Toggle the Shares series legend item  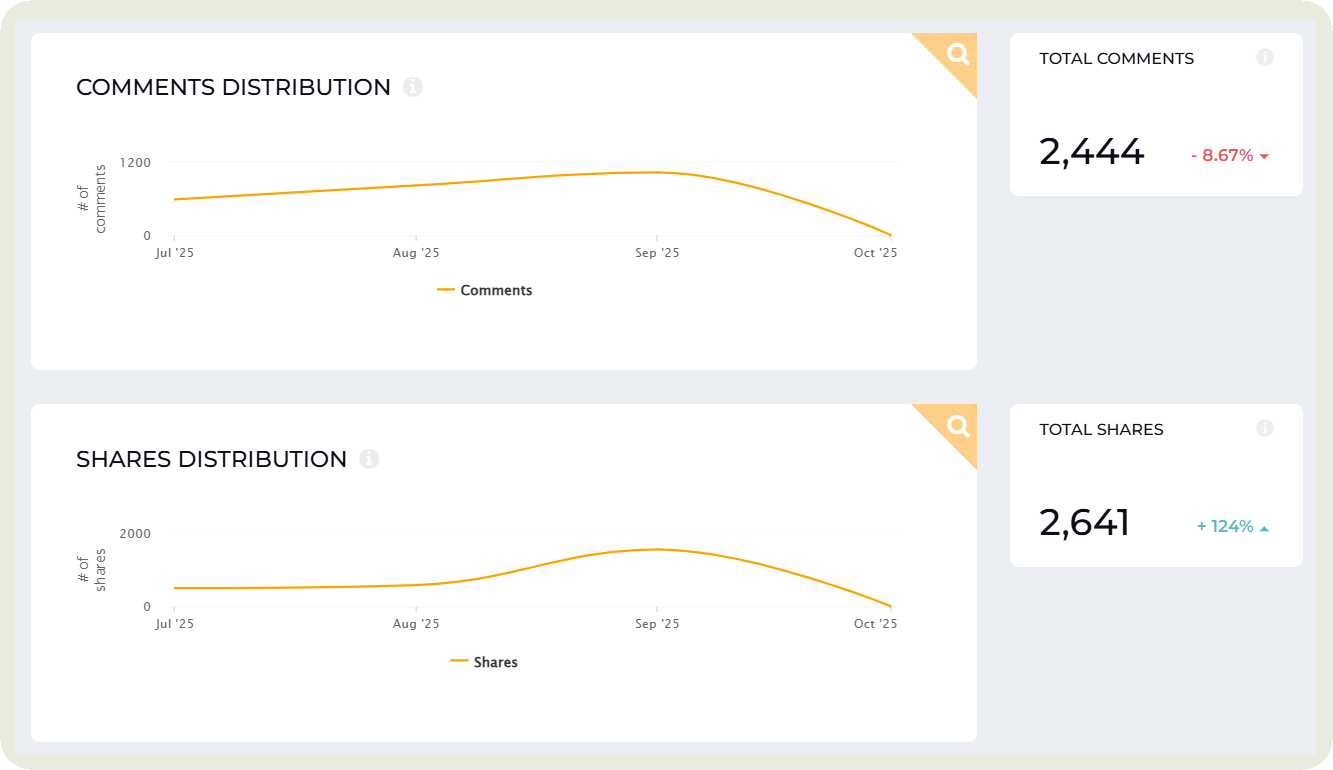click(496, 662)
